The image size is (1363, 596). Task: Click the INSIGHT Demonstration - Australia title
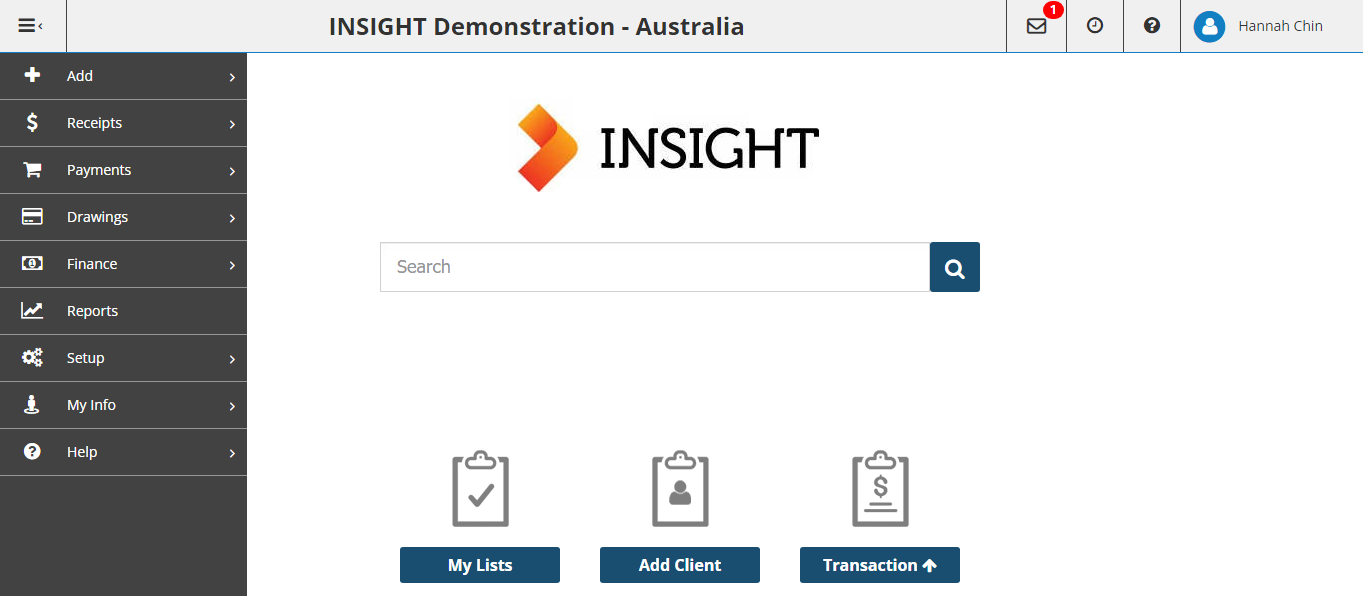536,27
